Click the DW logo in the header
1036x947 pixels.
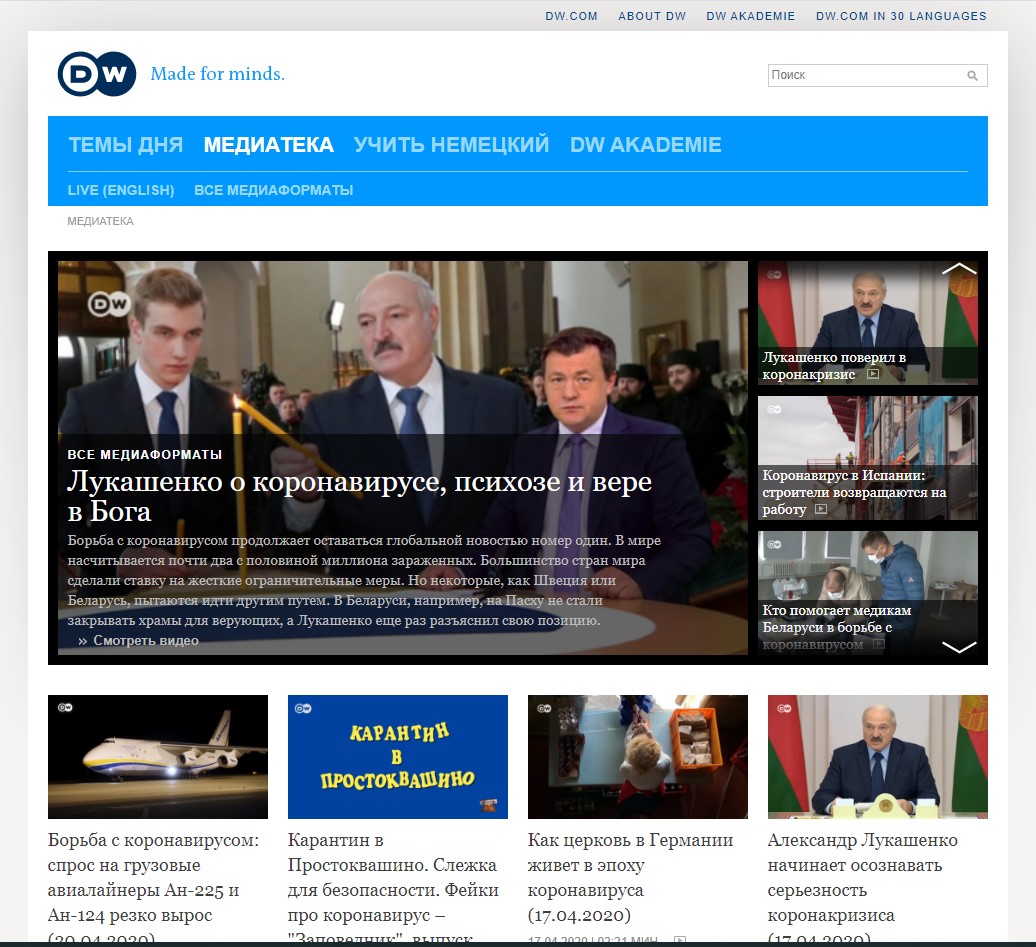click(x=97, y=73)
